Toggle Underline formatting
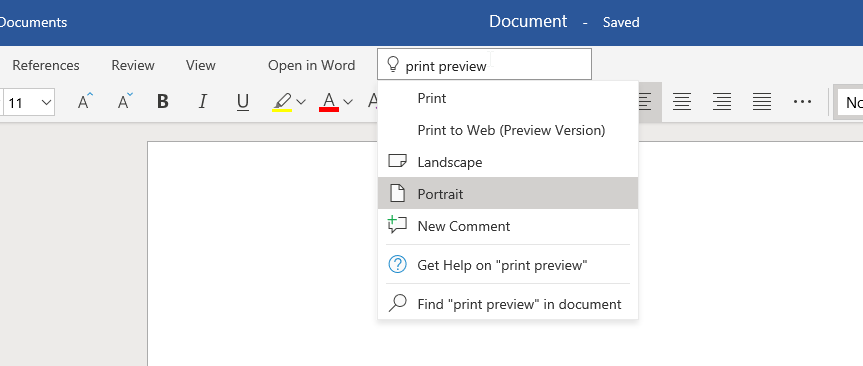This screenshot has width=863, height=366. [x=243, y=102]
